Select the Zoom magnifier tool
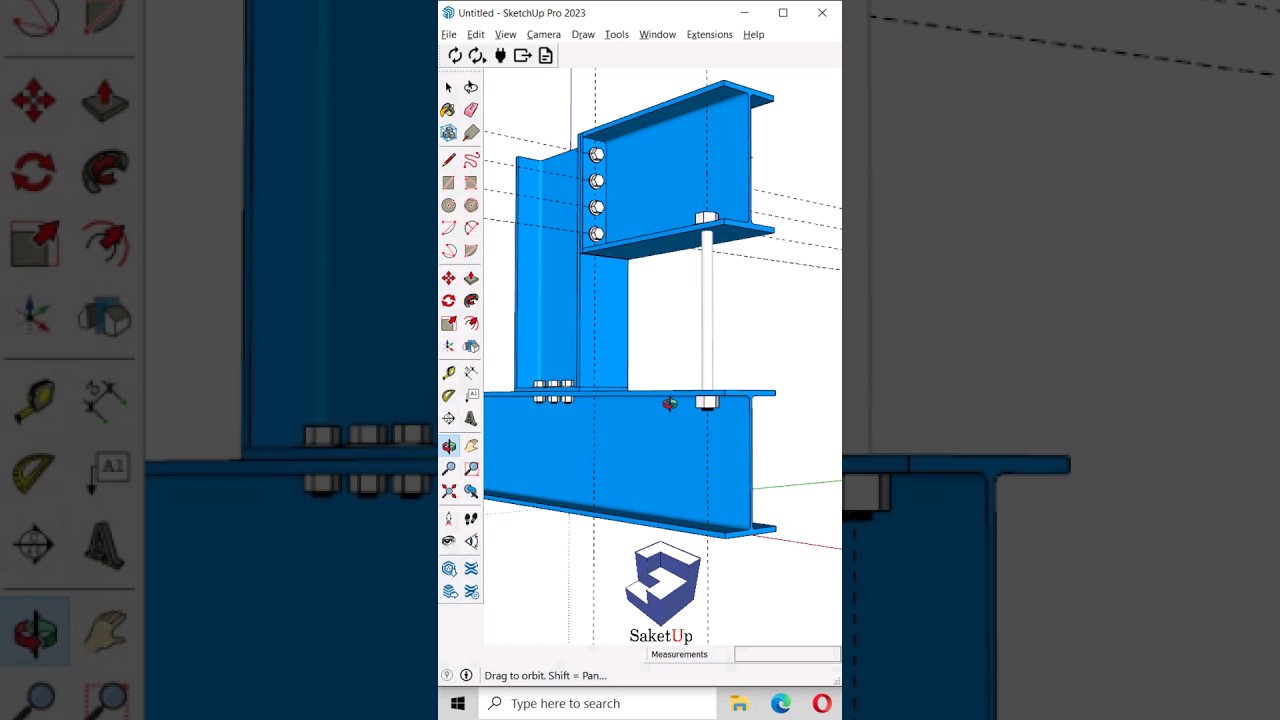Viewport: 1280px width, 720px height. pyautogui.click(x=449, y=469)
